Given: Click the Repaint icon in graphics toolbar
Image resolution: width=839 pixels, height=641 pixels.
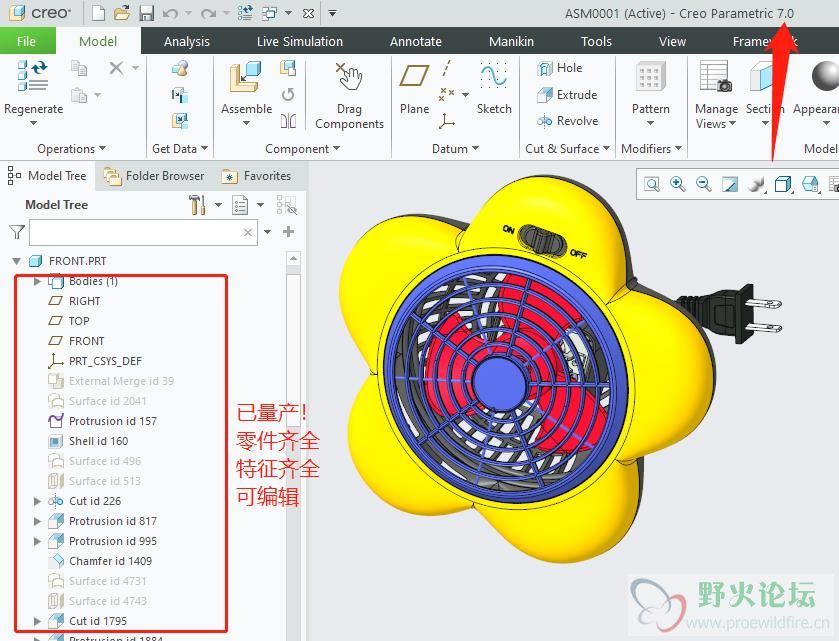Looking at the screenshot, I should click(730, 185).
